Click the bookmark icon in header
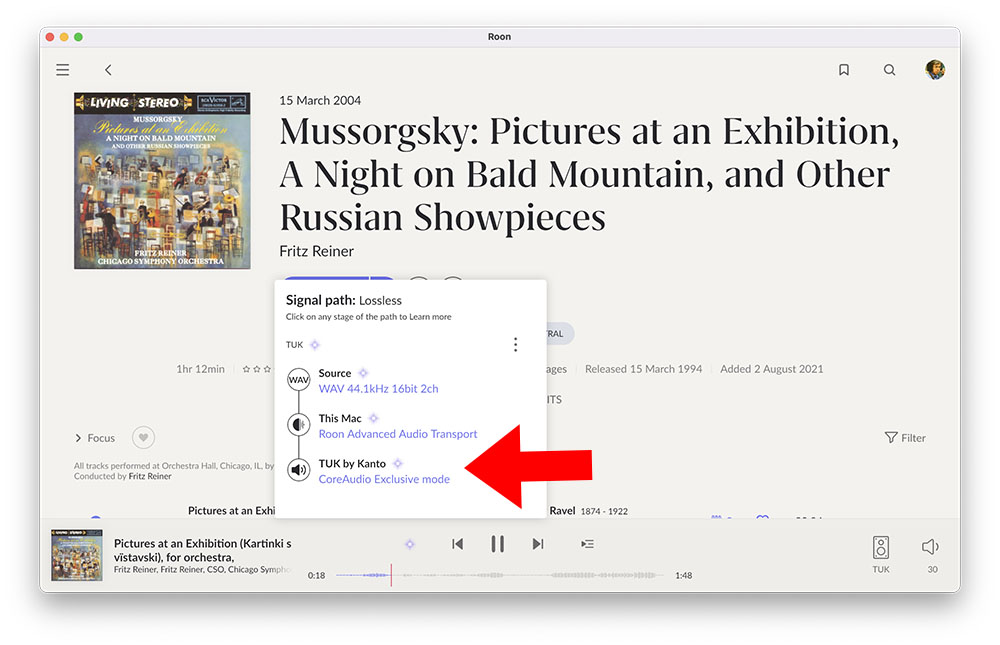 coord(844,70)
